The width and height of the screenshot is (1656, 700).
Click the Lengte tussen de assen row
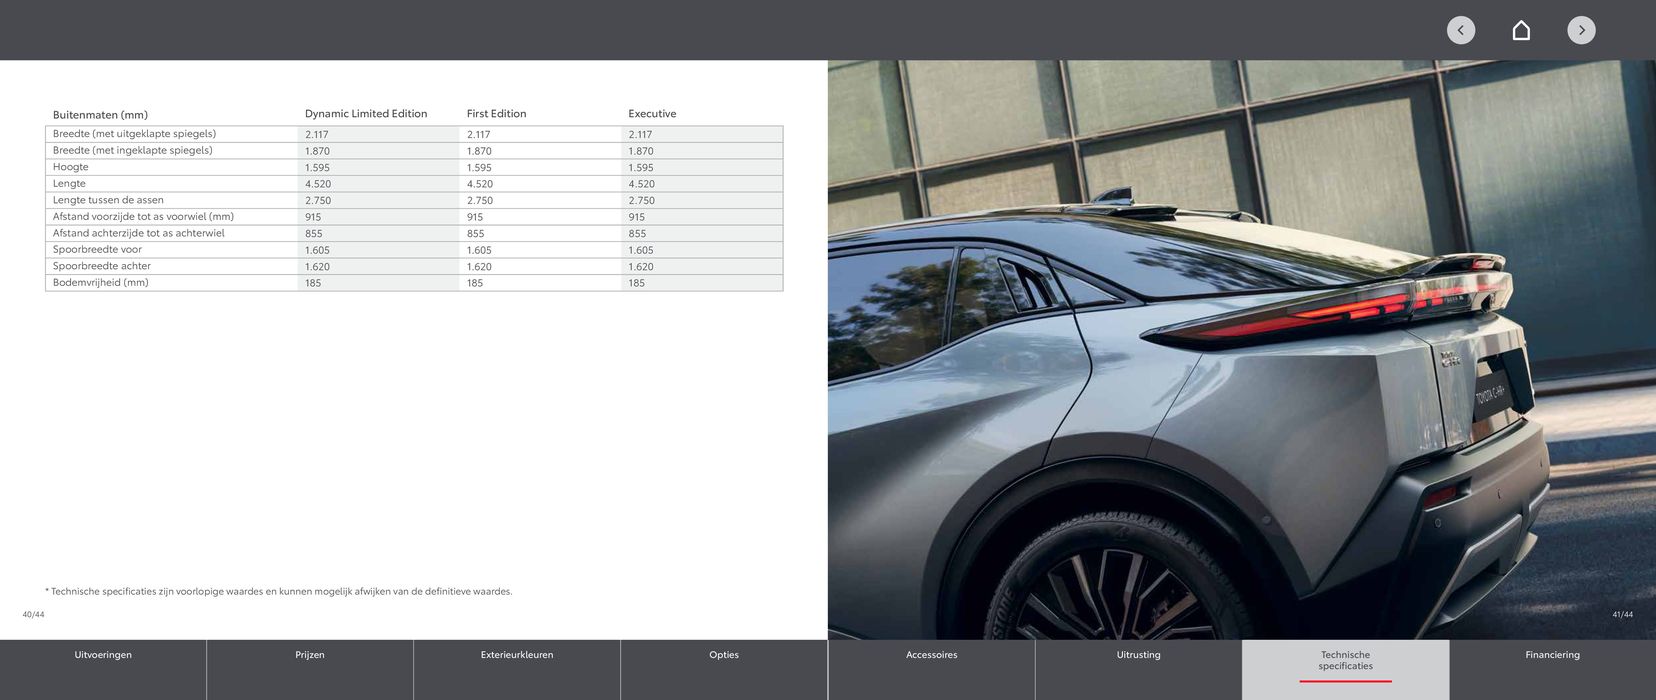108,200
